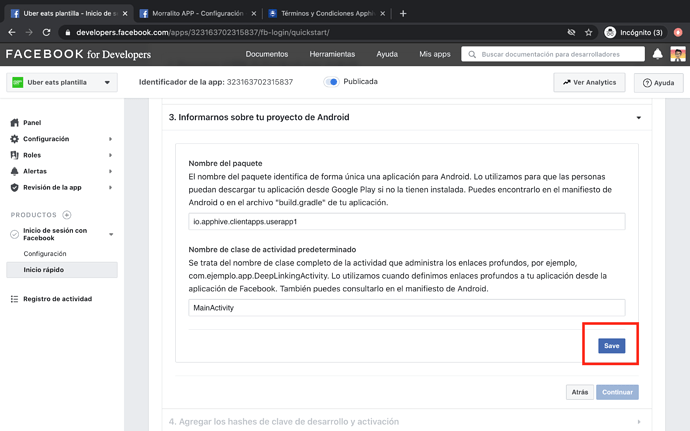Toggle the Publicada switch

point(331,82)
